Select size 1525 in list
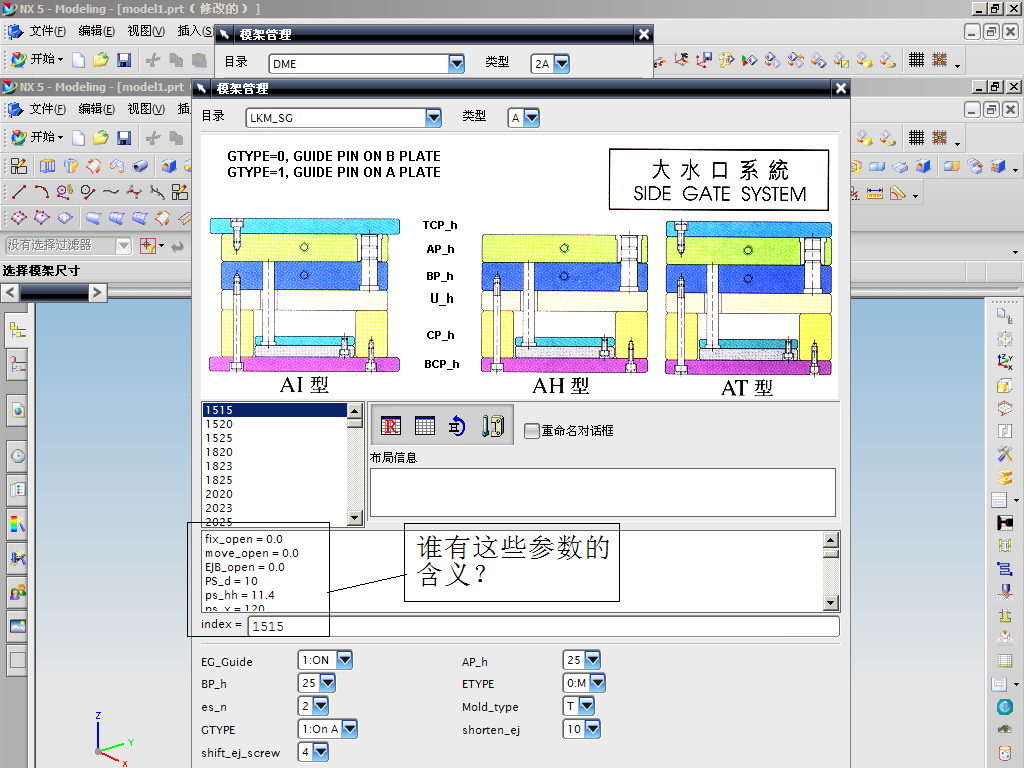Image resolution: width=1024 pixels, height=768 pixels. pos(274,438)
